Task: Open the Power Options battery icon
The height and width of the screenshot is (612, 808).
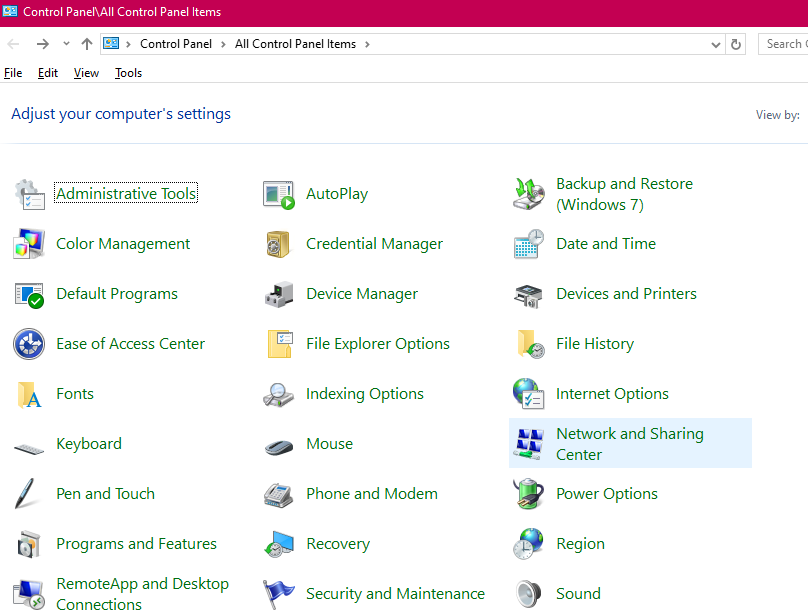Action: (529, 493)
